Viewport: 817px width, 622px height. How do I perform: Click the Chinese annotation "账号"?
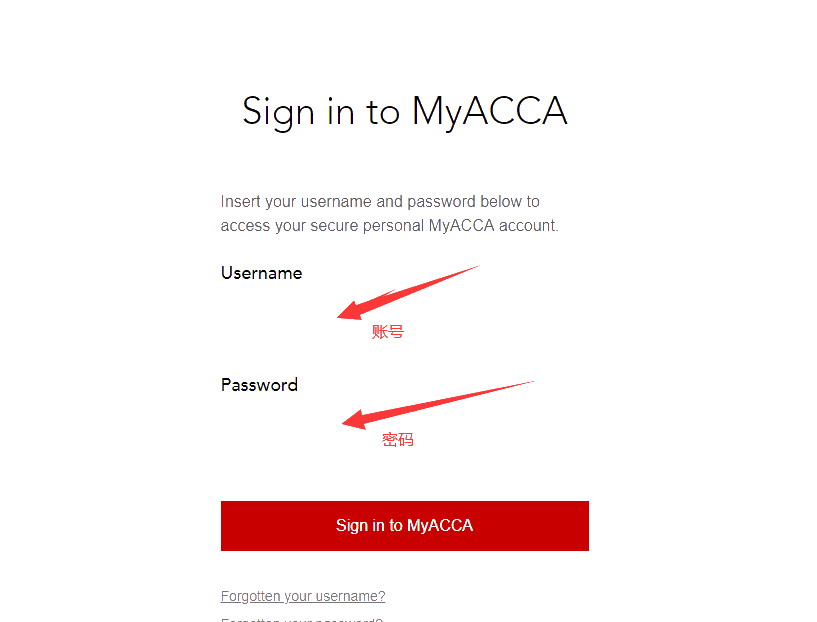click(x=388, y=331)
